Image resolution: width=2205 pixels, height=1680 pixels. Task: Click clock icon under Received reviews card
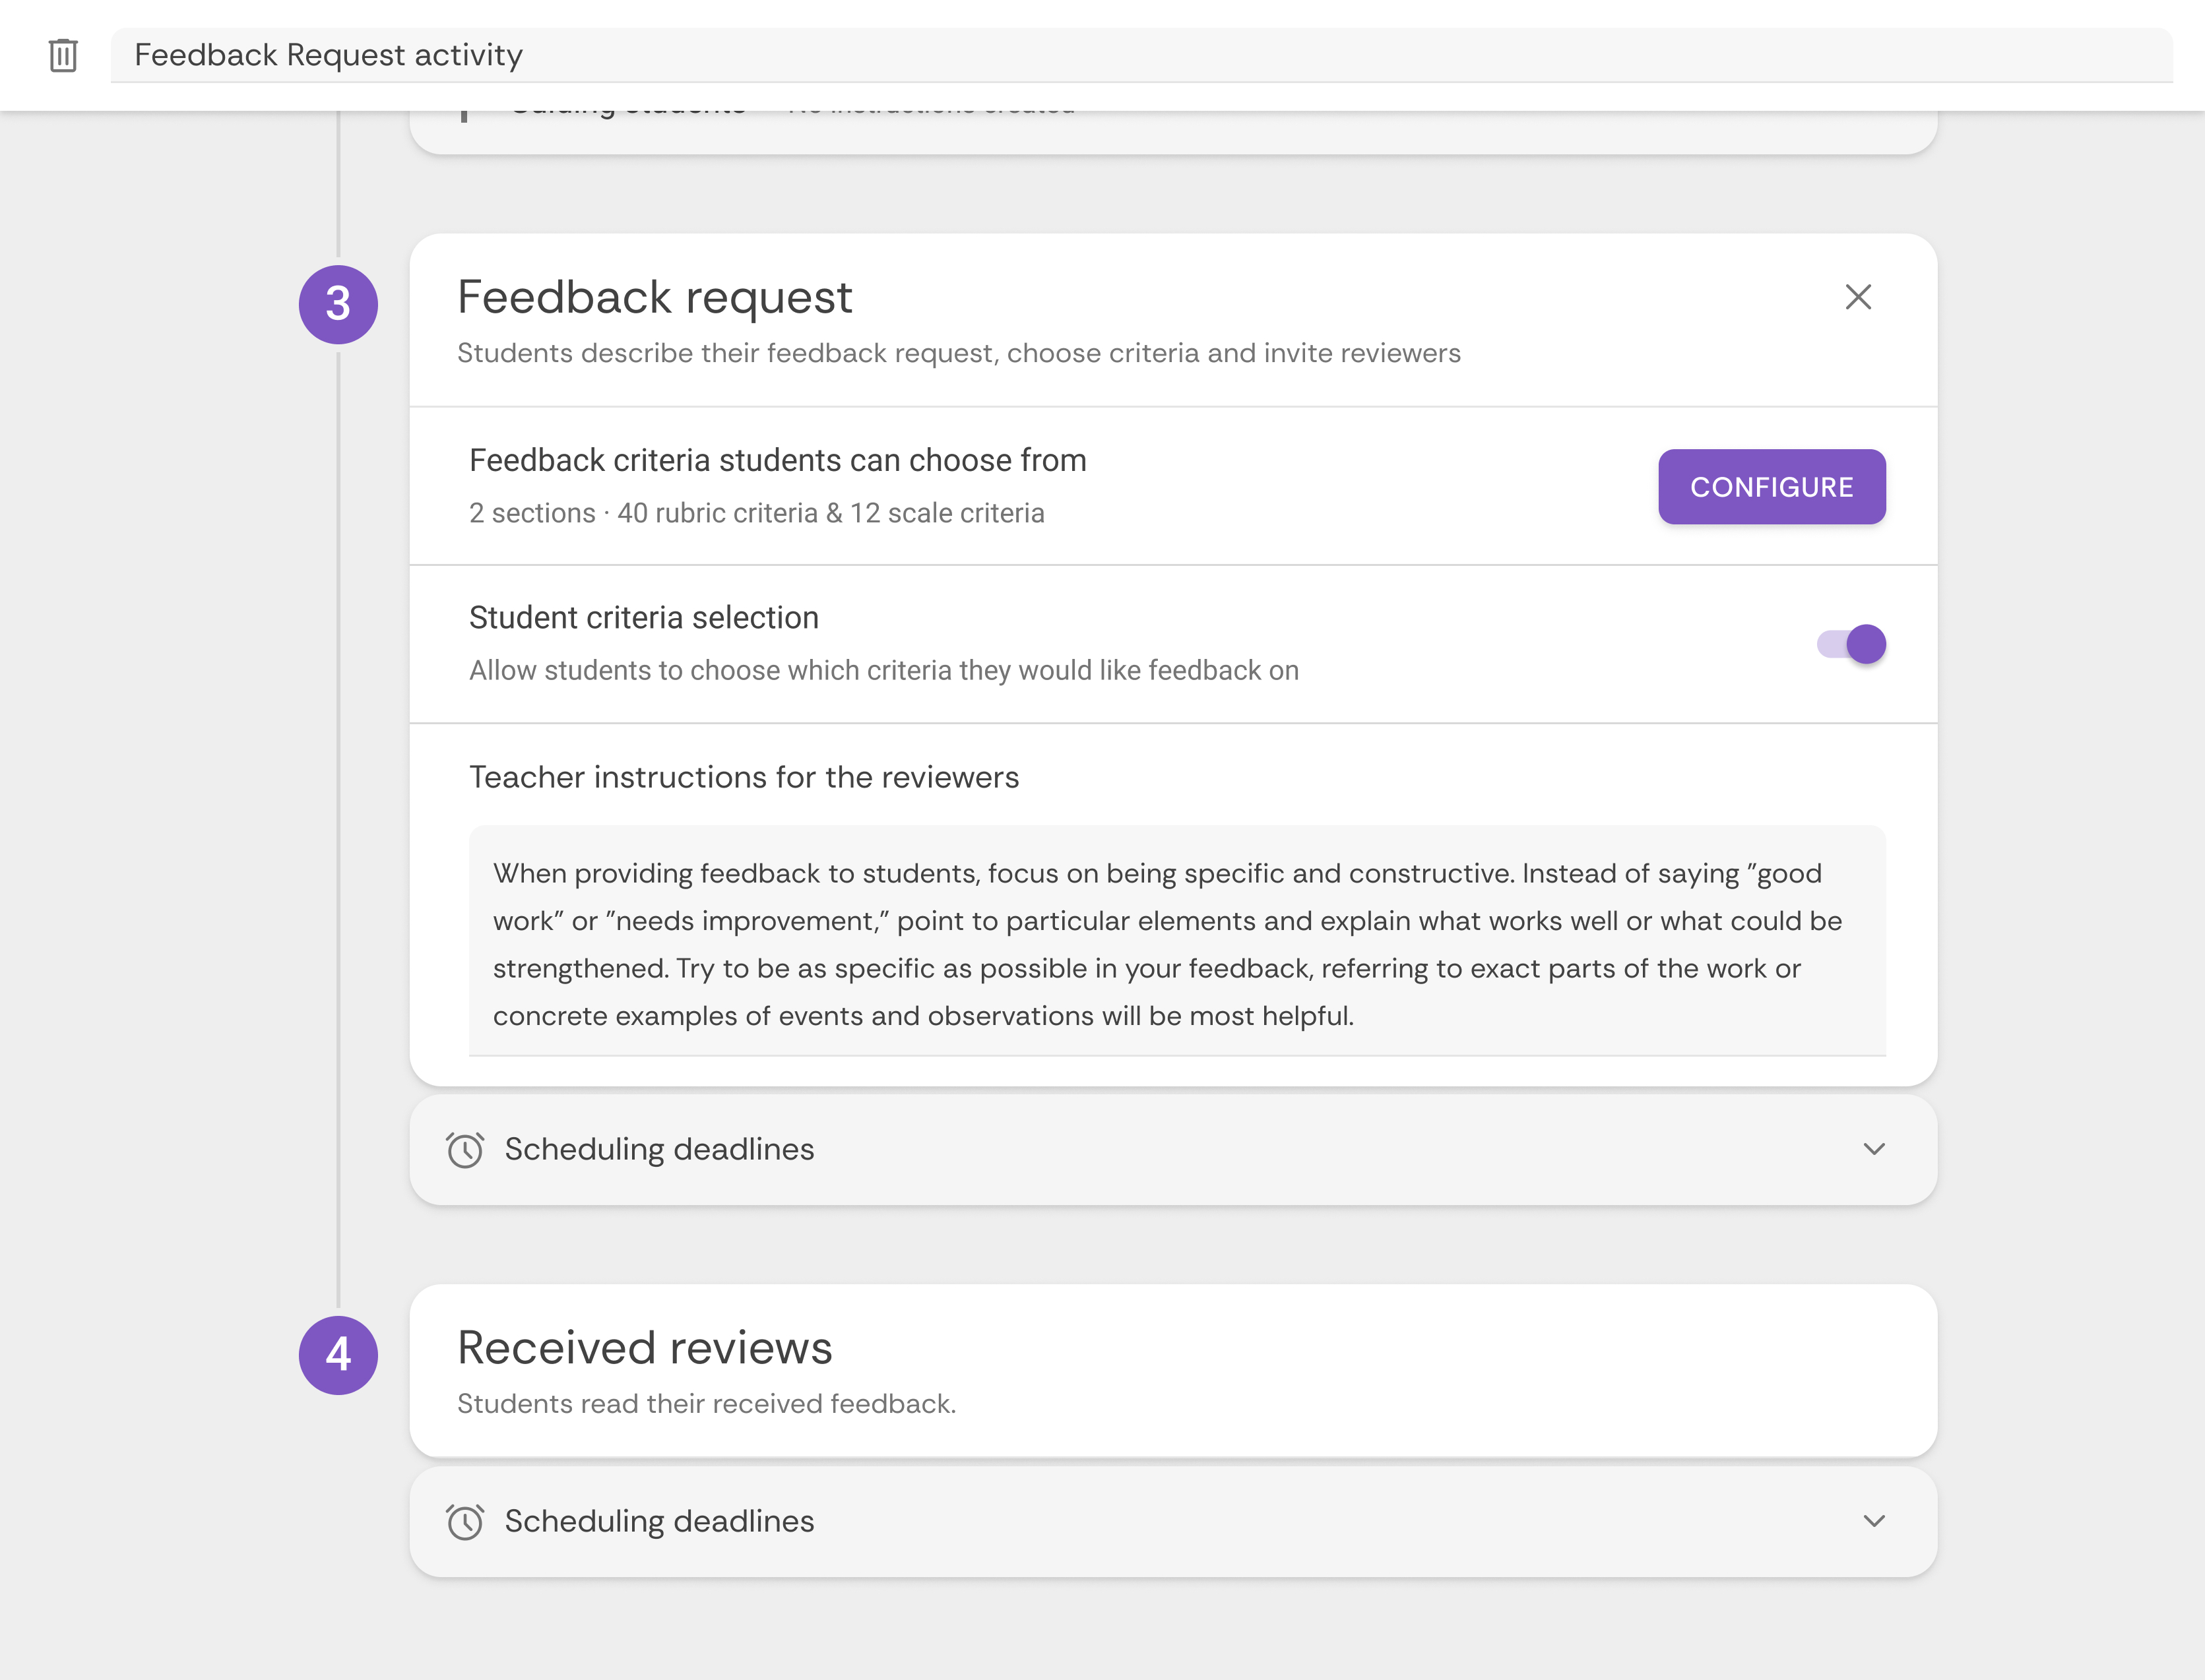[x=465, y=1522]
